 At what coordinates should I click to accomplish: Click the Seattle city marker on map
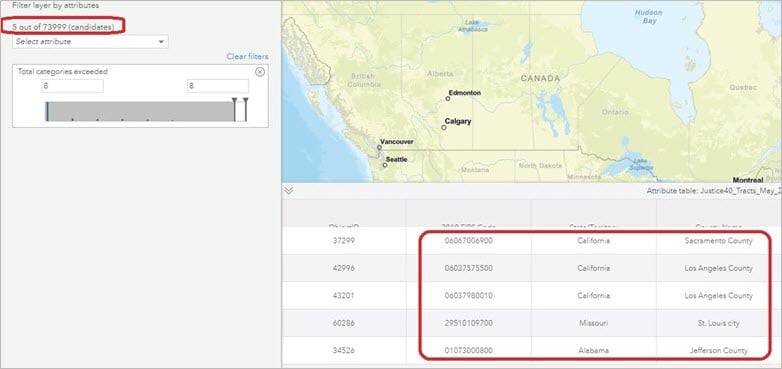[x=385, y=165]
